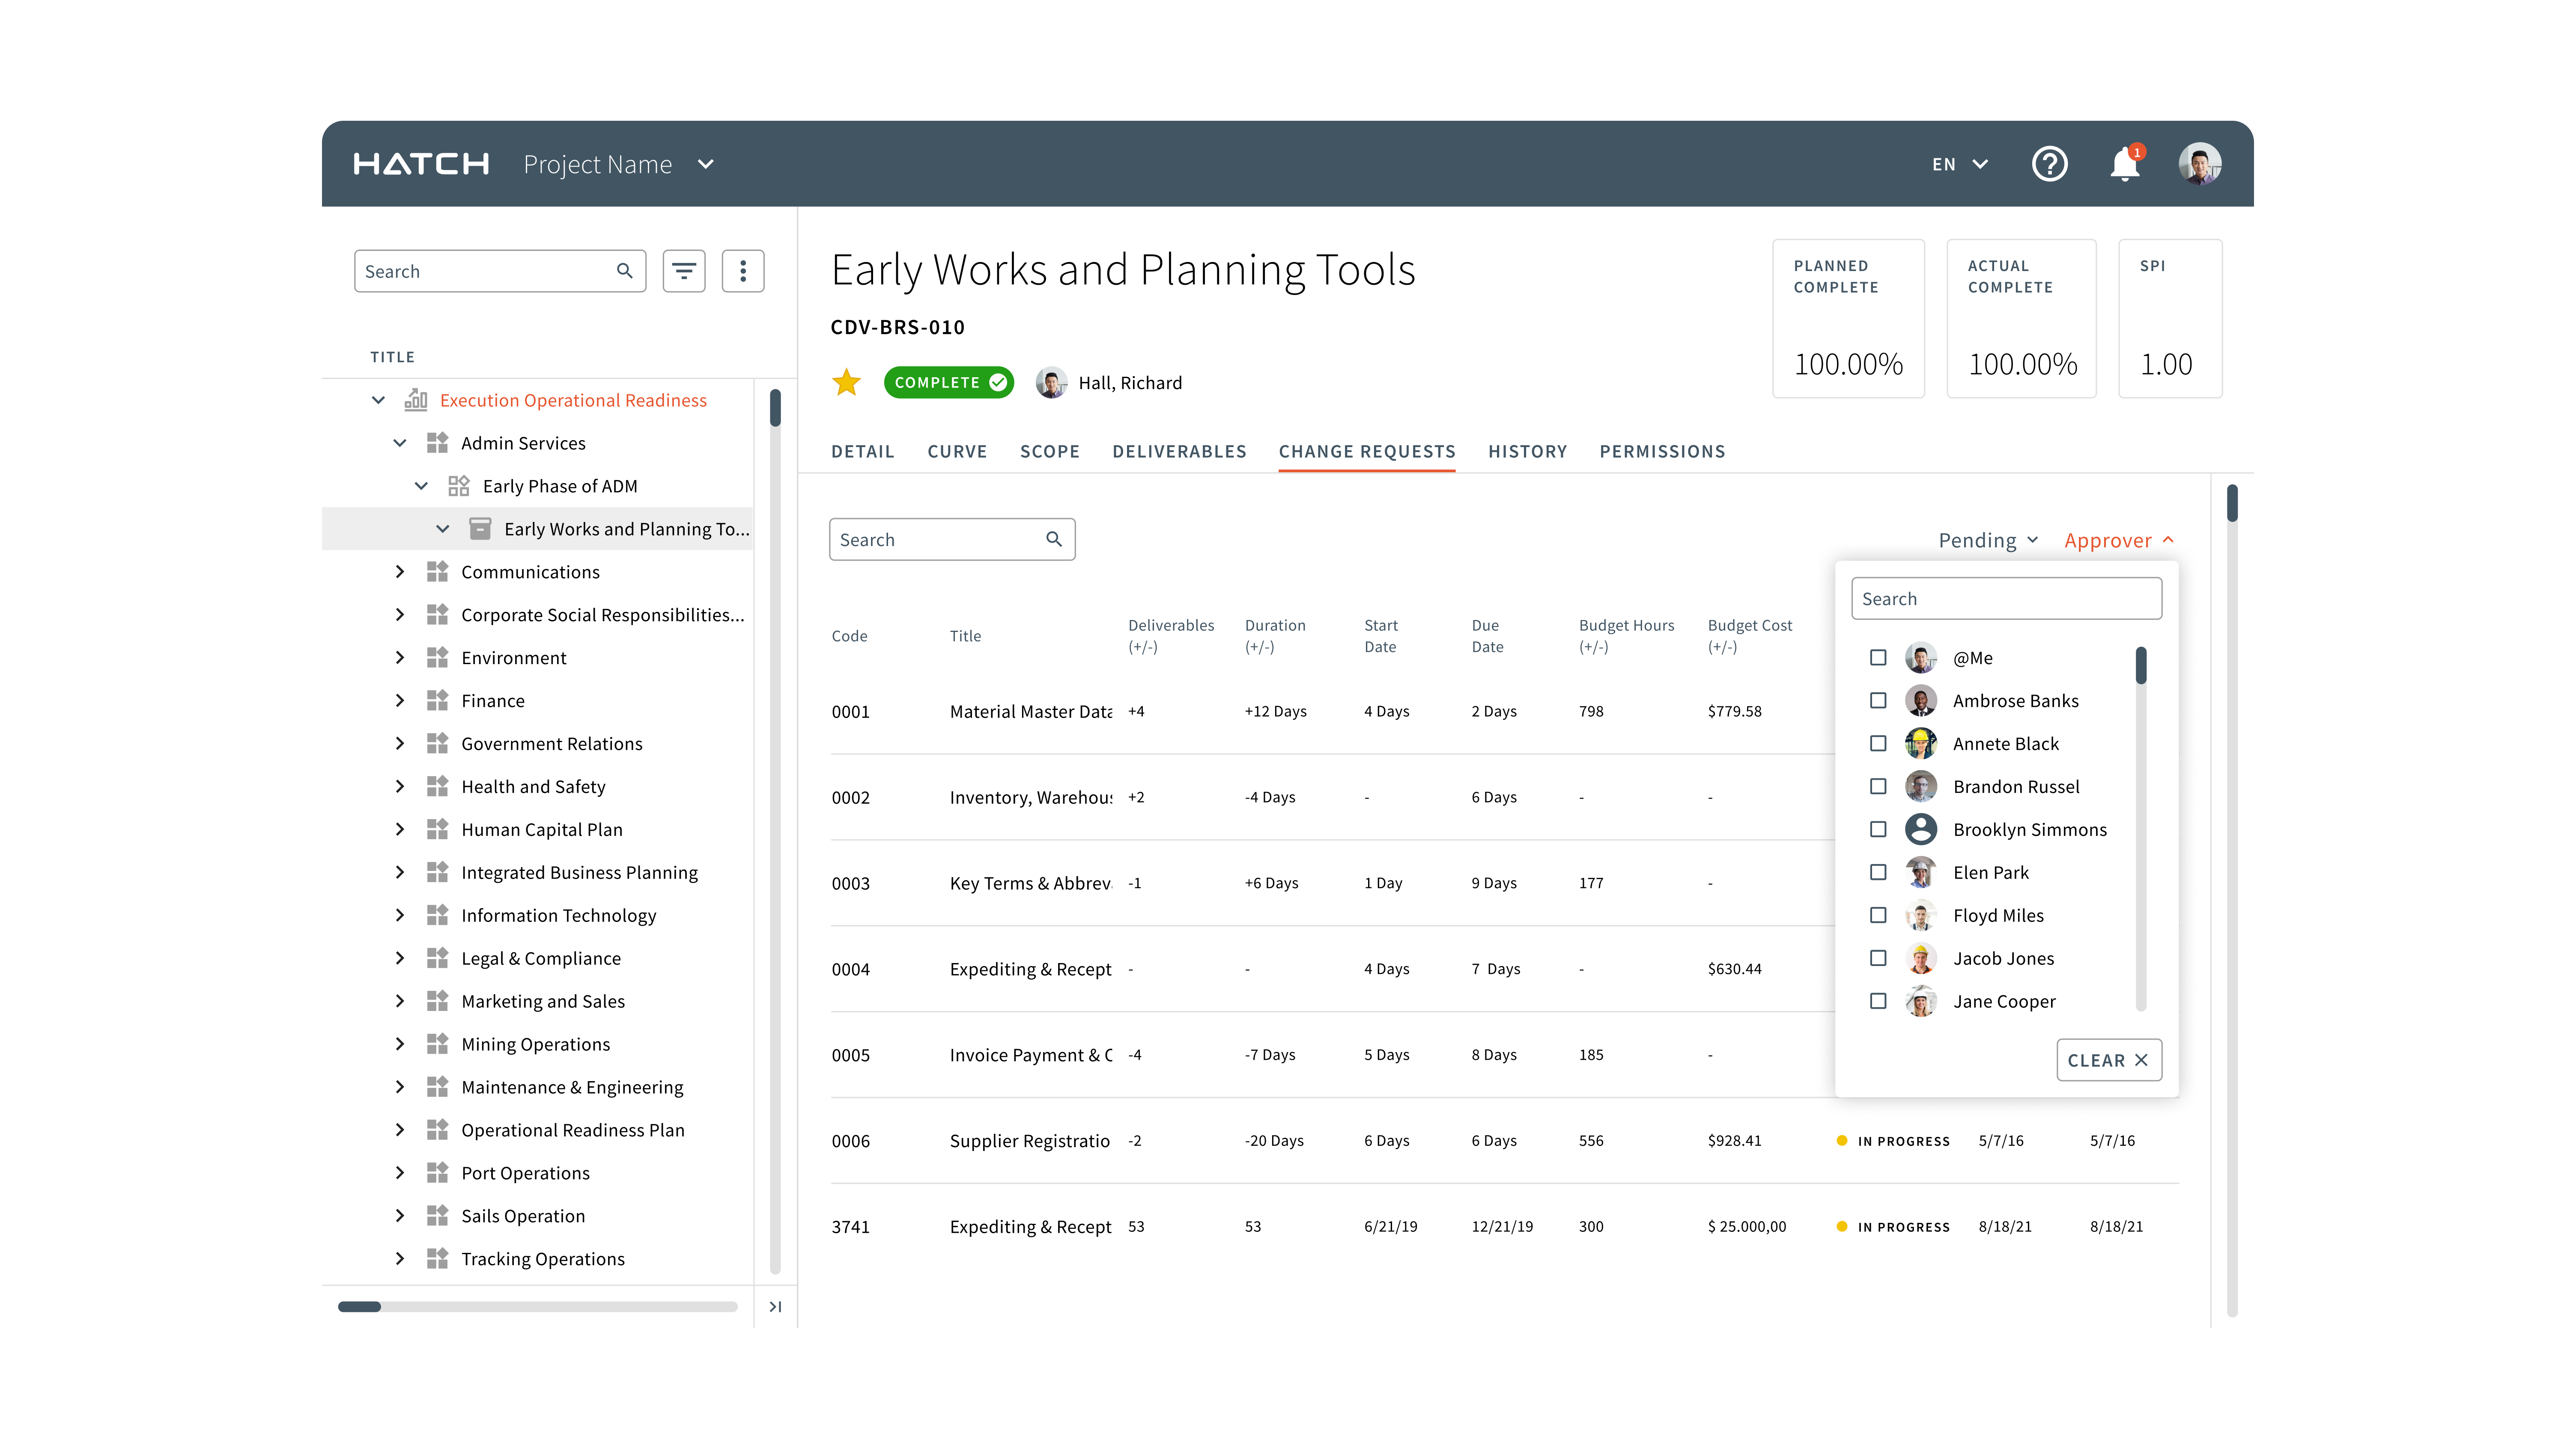The image size is (2576, 1449).
Task: Select the Jacob Jones checkbox
Action: coord(1878,958)
